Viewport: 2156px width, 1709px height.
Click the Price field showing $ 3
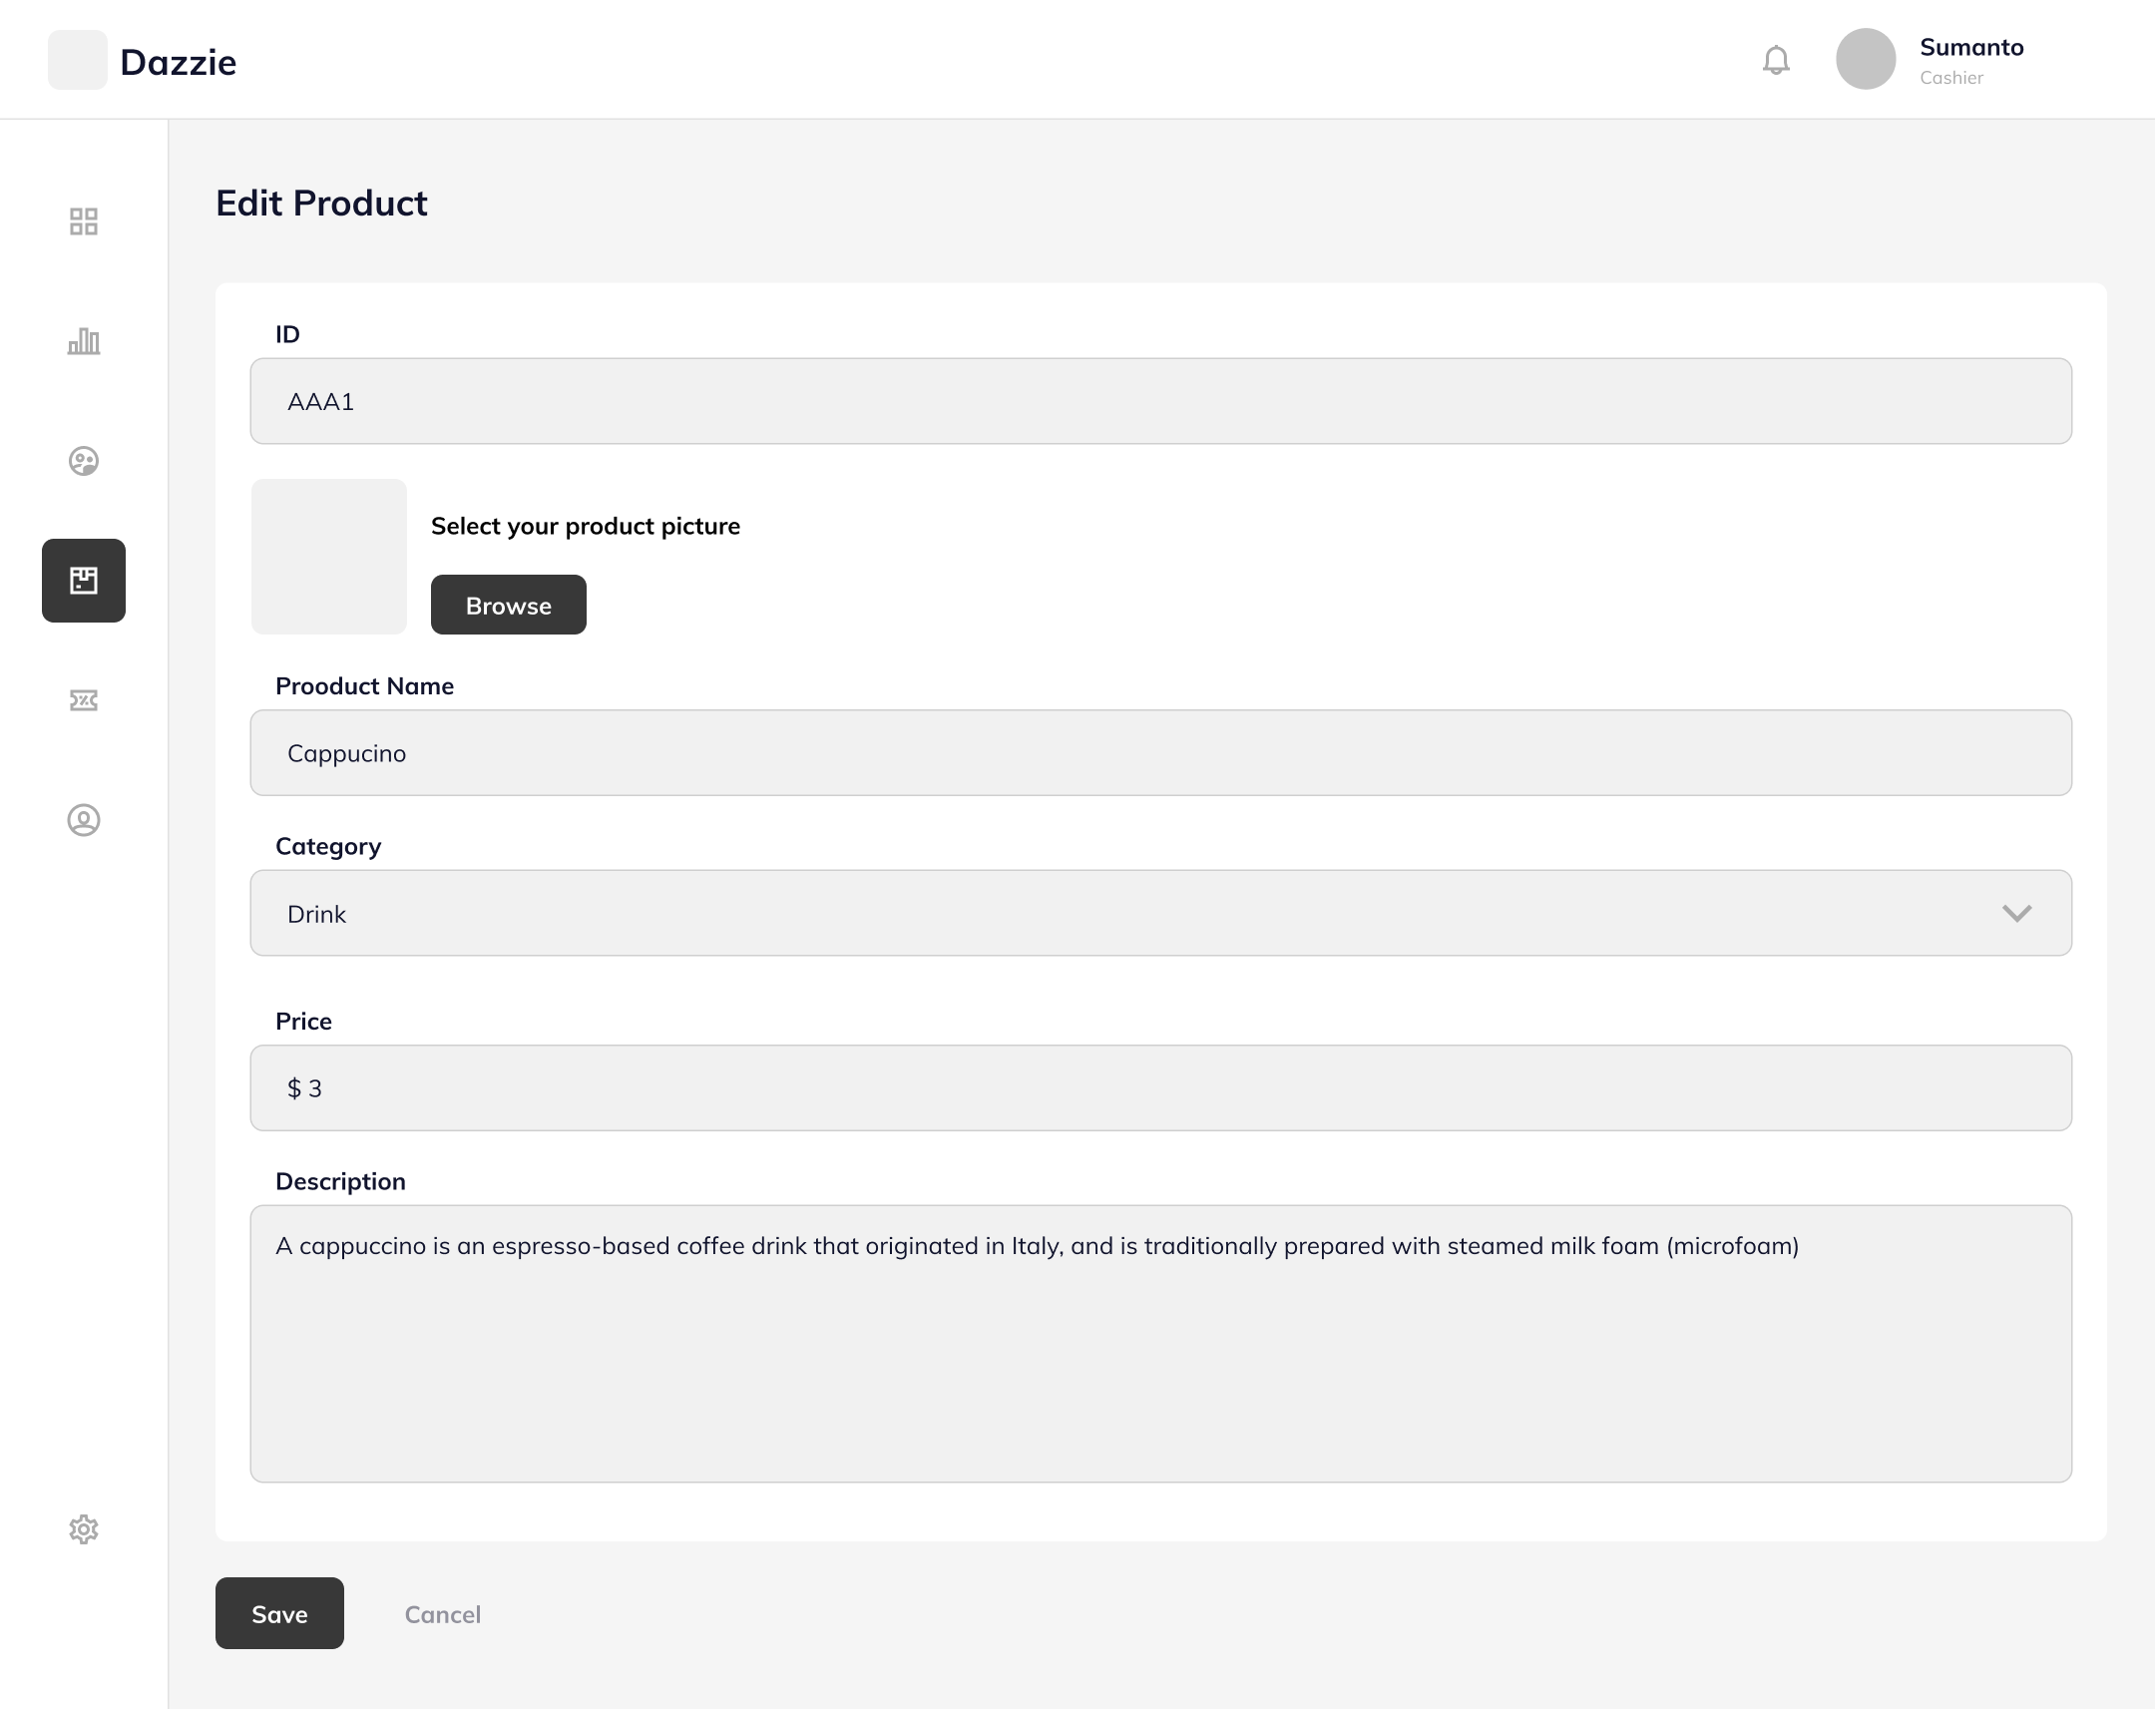point(1161,1088)
